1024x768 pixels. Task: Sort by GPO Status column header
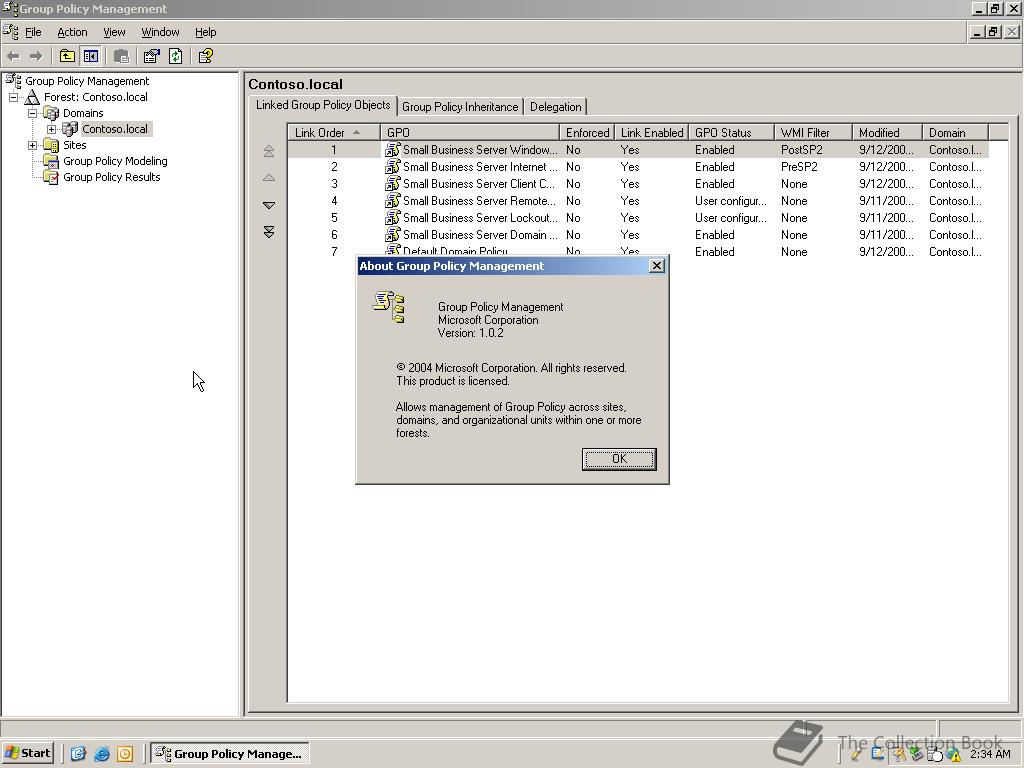click(731, 133)
